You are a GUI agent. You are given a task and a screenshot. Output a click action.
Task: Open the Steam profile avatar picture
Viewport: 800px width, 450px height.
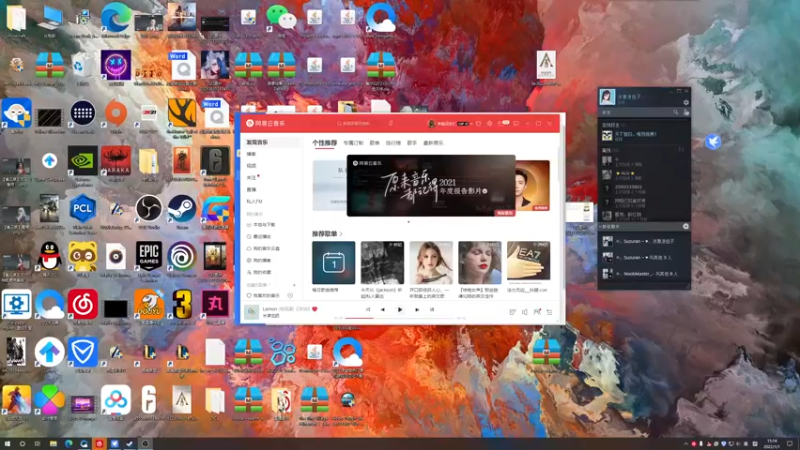pos(607,96)
